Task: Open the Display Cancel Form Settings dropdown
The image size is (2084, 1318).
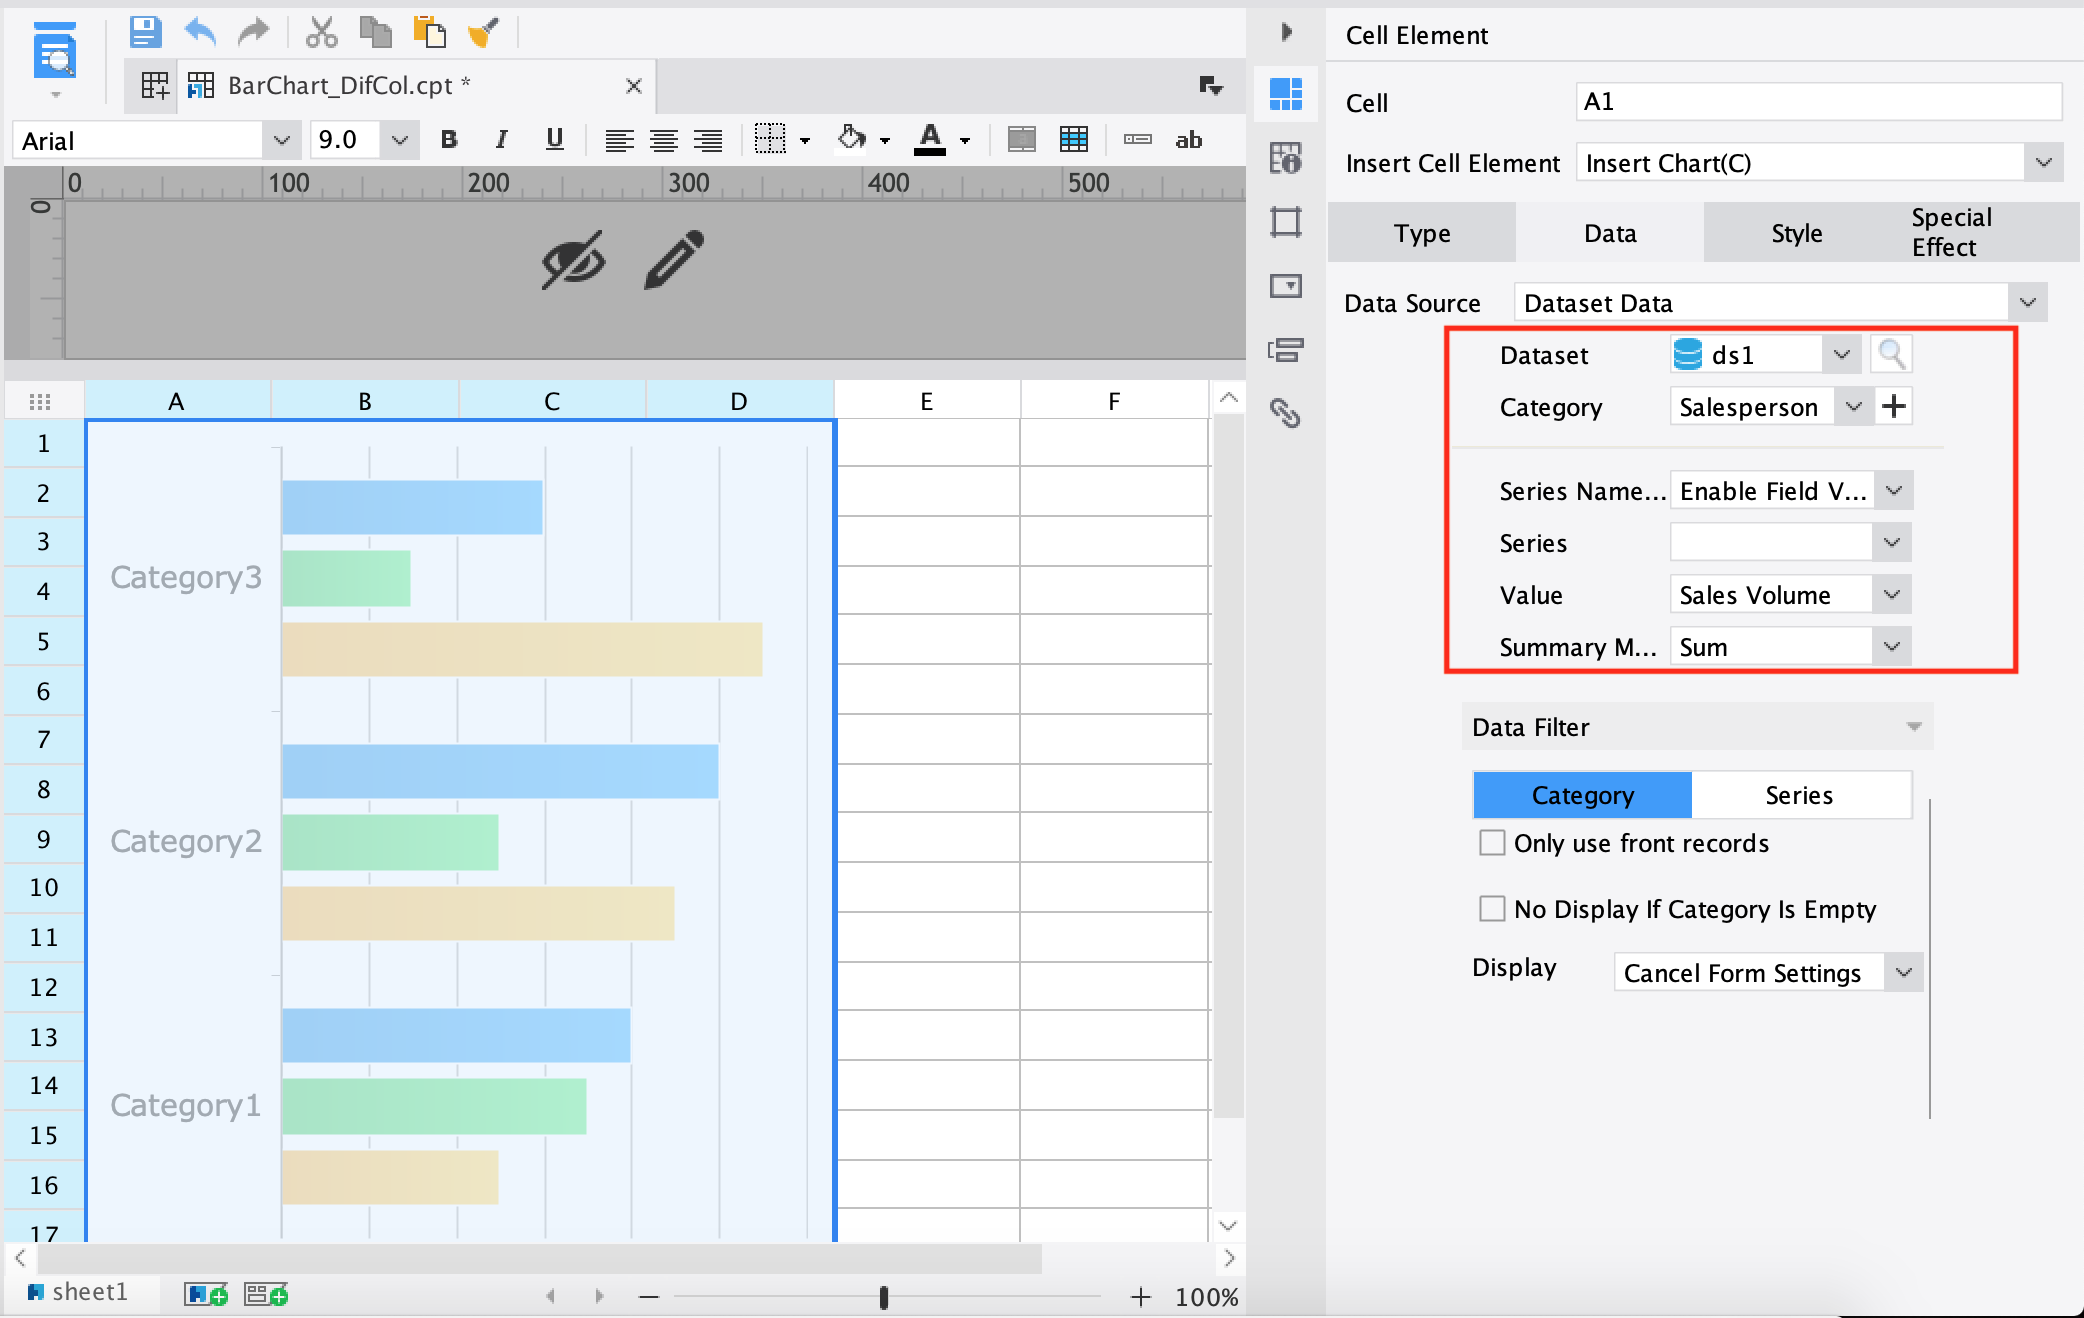Action: click(x=1903, y=971)
